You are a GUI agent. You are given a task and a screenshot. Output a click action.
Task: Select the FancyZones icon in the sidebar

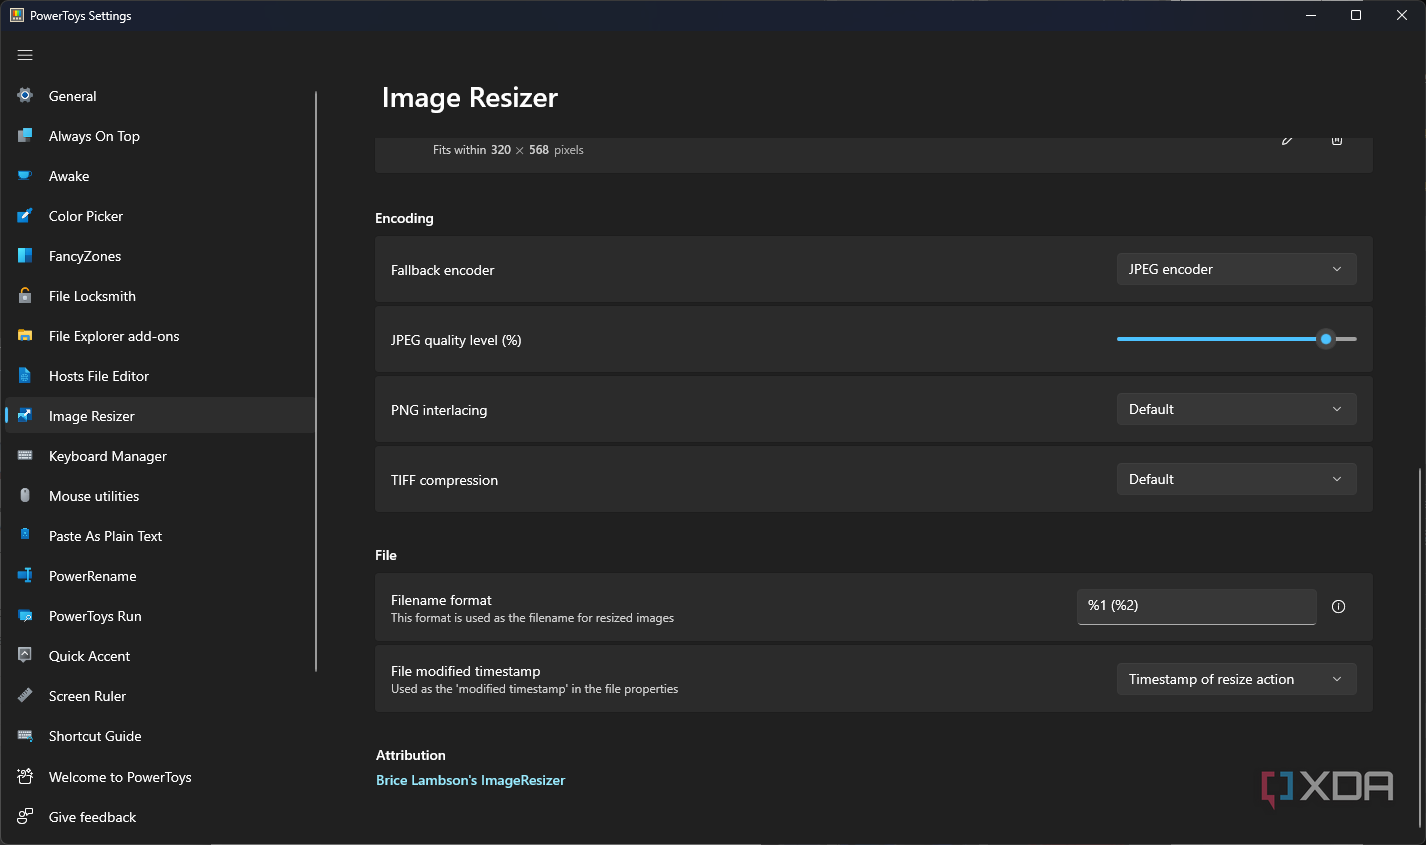coord(23,255)
